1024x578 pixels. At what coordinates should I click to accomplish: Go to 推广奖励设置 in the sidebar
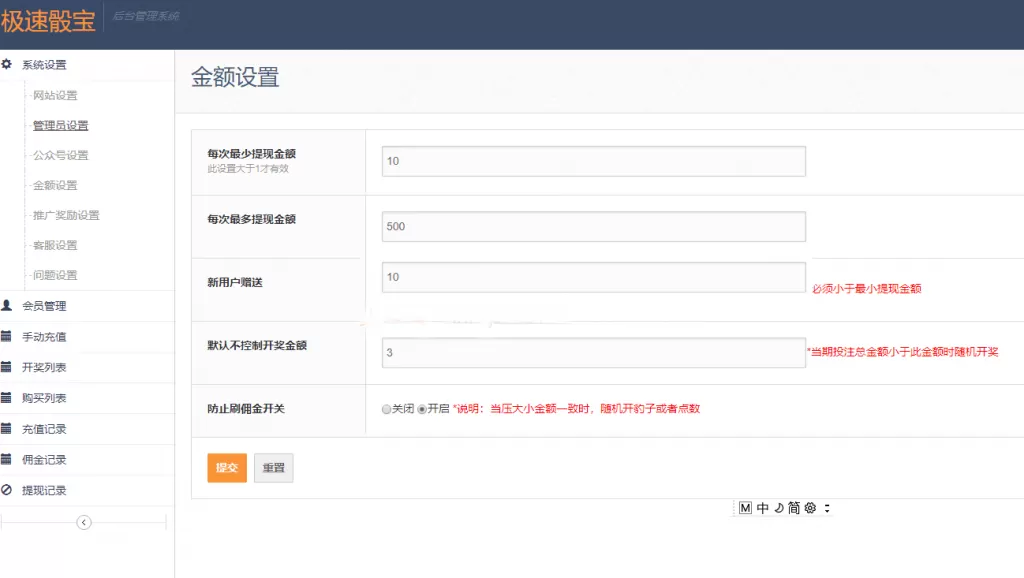(66, 216)
